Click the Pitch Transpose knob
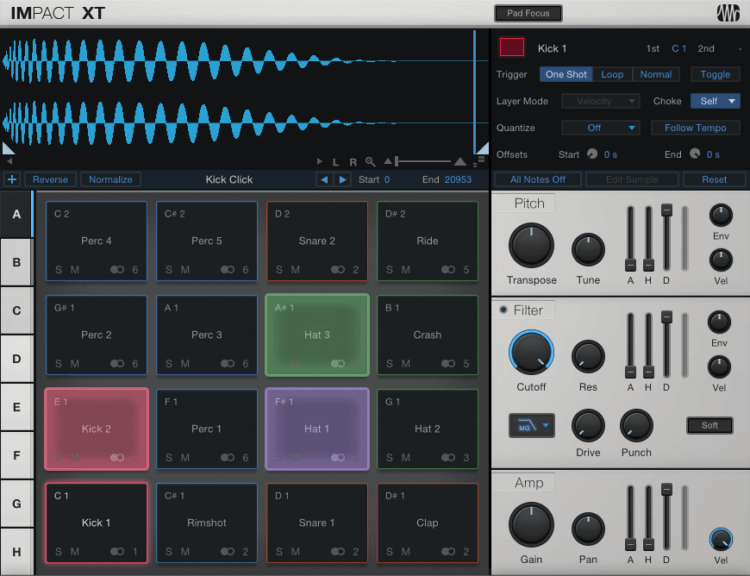750x576 pixels. pos(531,245)
